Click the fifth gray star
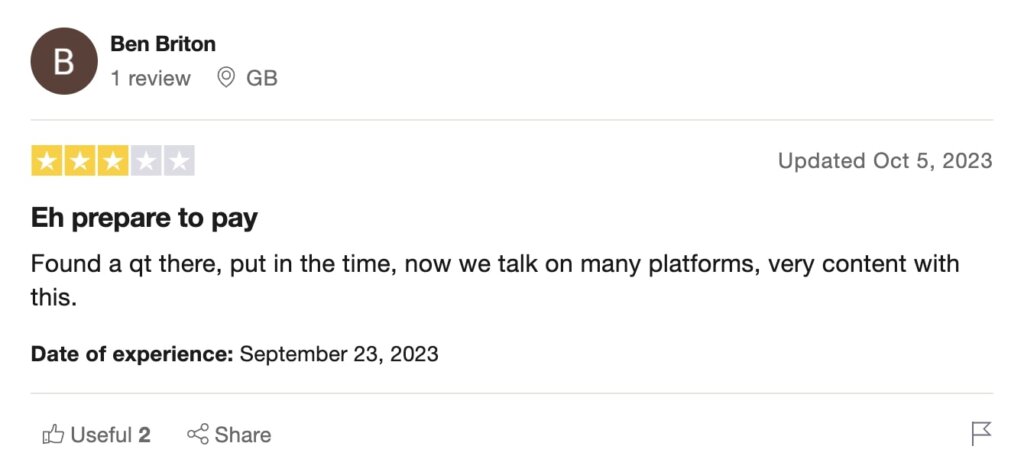This screenshot has width=1024, height=472. 179,161
